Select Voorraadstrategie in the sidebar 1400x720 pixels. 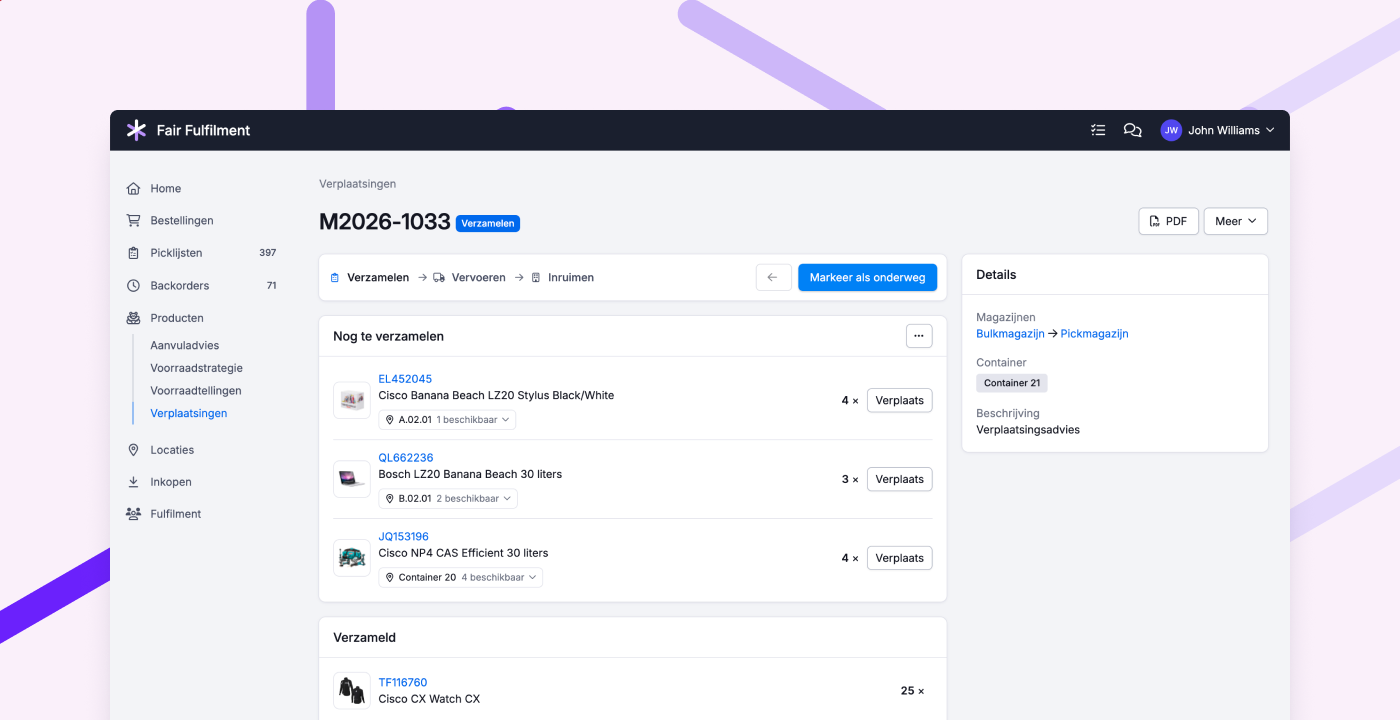tap(197, 368)
